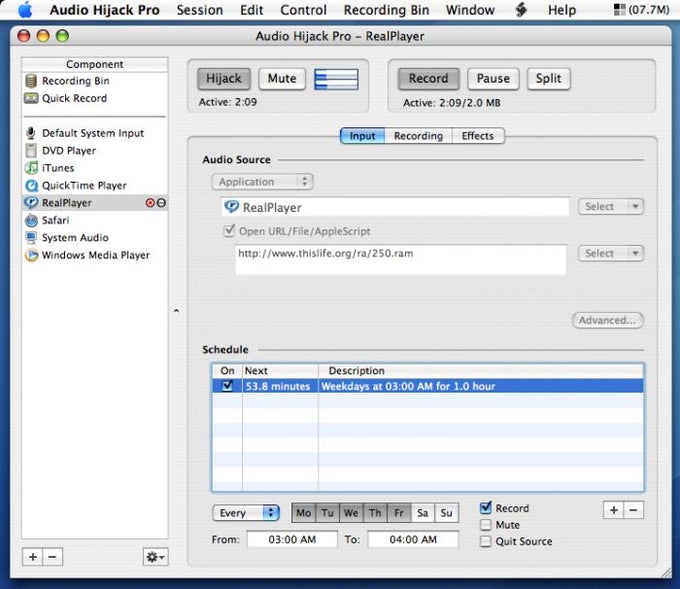Click the Split recording button

[x=548, y=79]
